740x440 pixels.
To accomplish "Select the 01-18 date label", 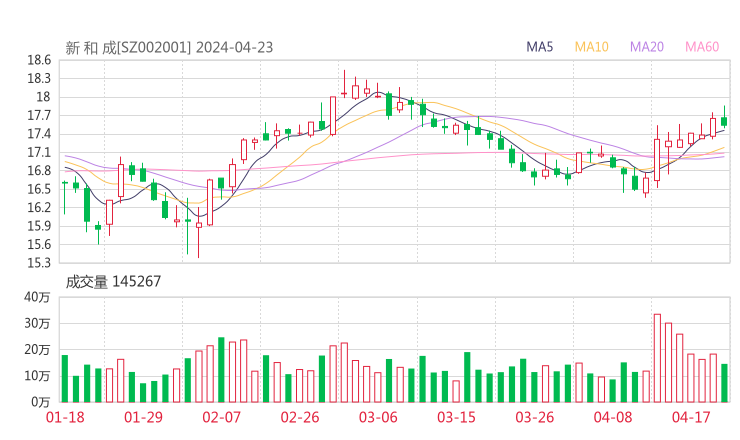I will tap(65, 417).
